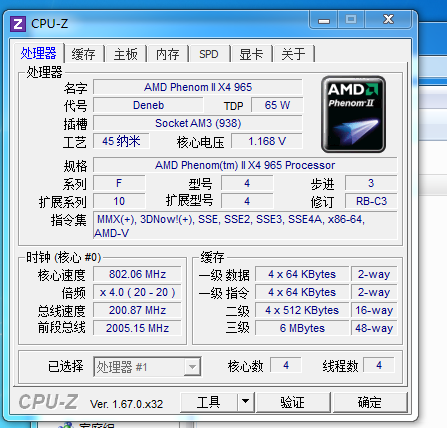The height and width of the screenshot is (428, 447).
Task: Click the version text Ver. 1.67.0.x32
Action: pos(127,404)
